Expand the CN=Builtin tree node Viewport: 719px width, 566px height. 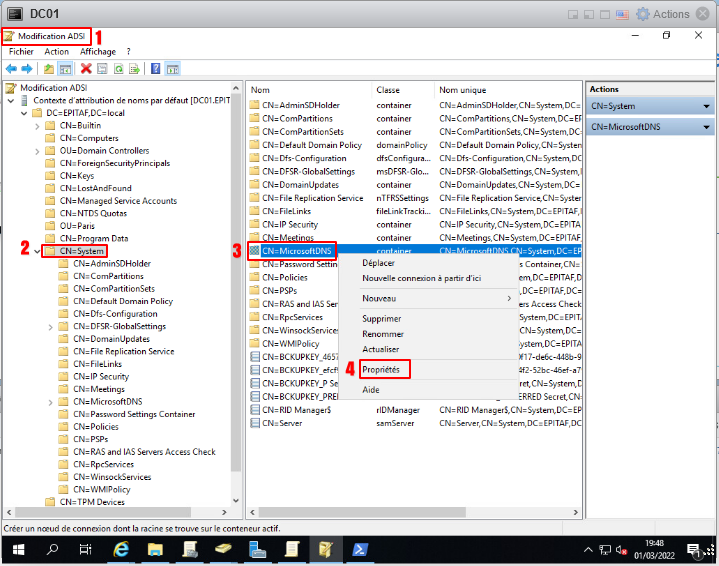point(38,126)
